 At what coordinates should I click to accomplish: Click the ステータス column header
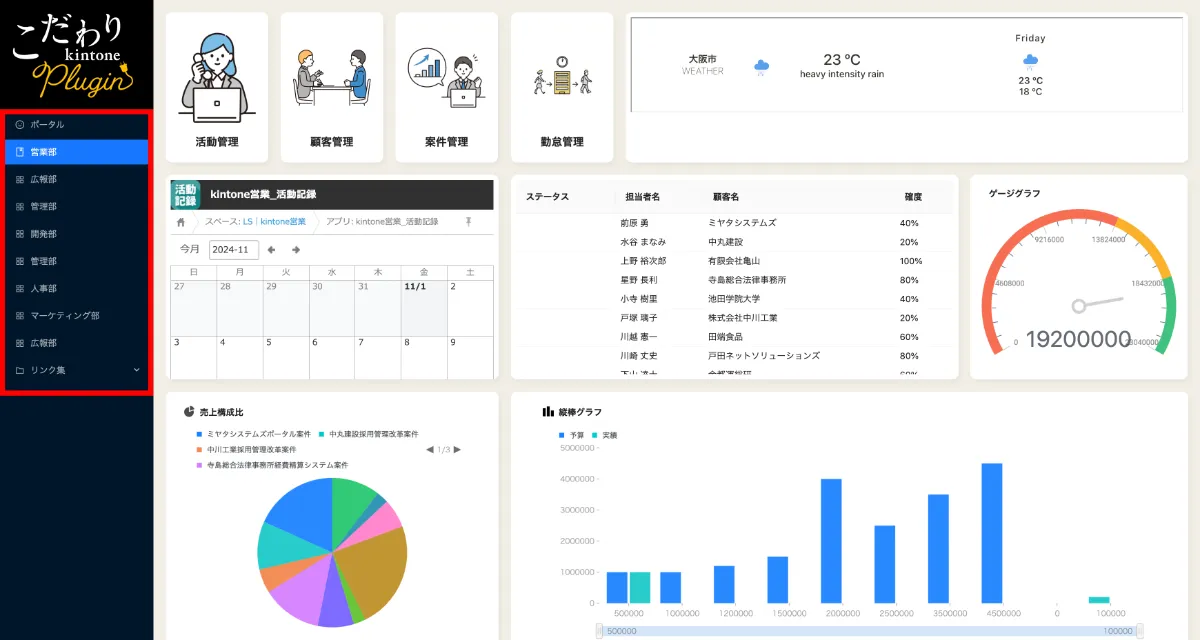tap(547, 197)
